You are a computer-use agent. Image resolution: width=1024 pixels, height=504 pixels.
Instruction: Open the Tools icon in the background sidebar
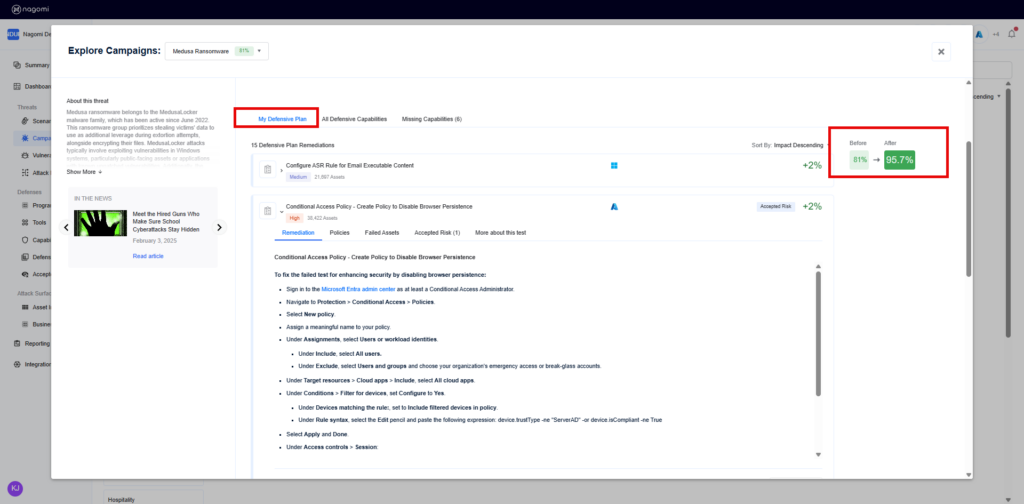click(x=25, y=223)
